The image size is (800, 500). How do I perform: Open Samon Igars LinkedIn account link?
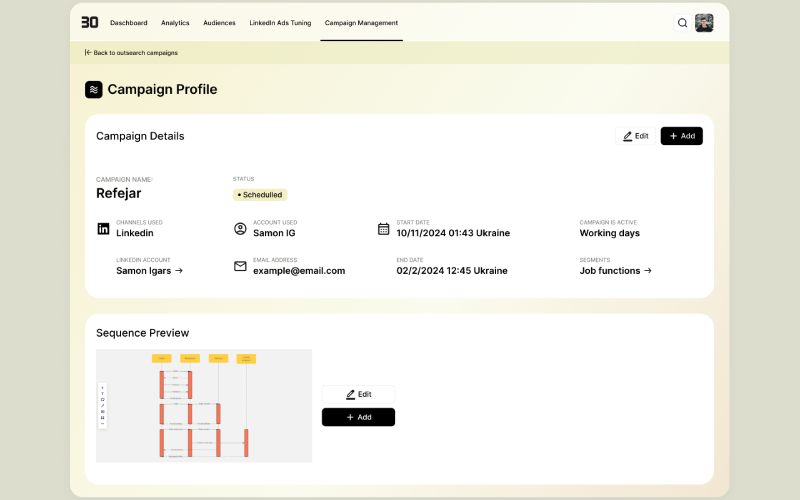149,271
